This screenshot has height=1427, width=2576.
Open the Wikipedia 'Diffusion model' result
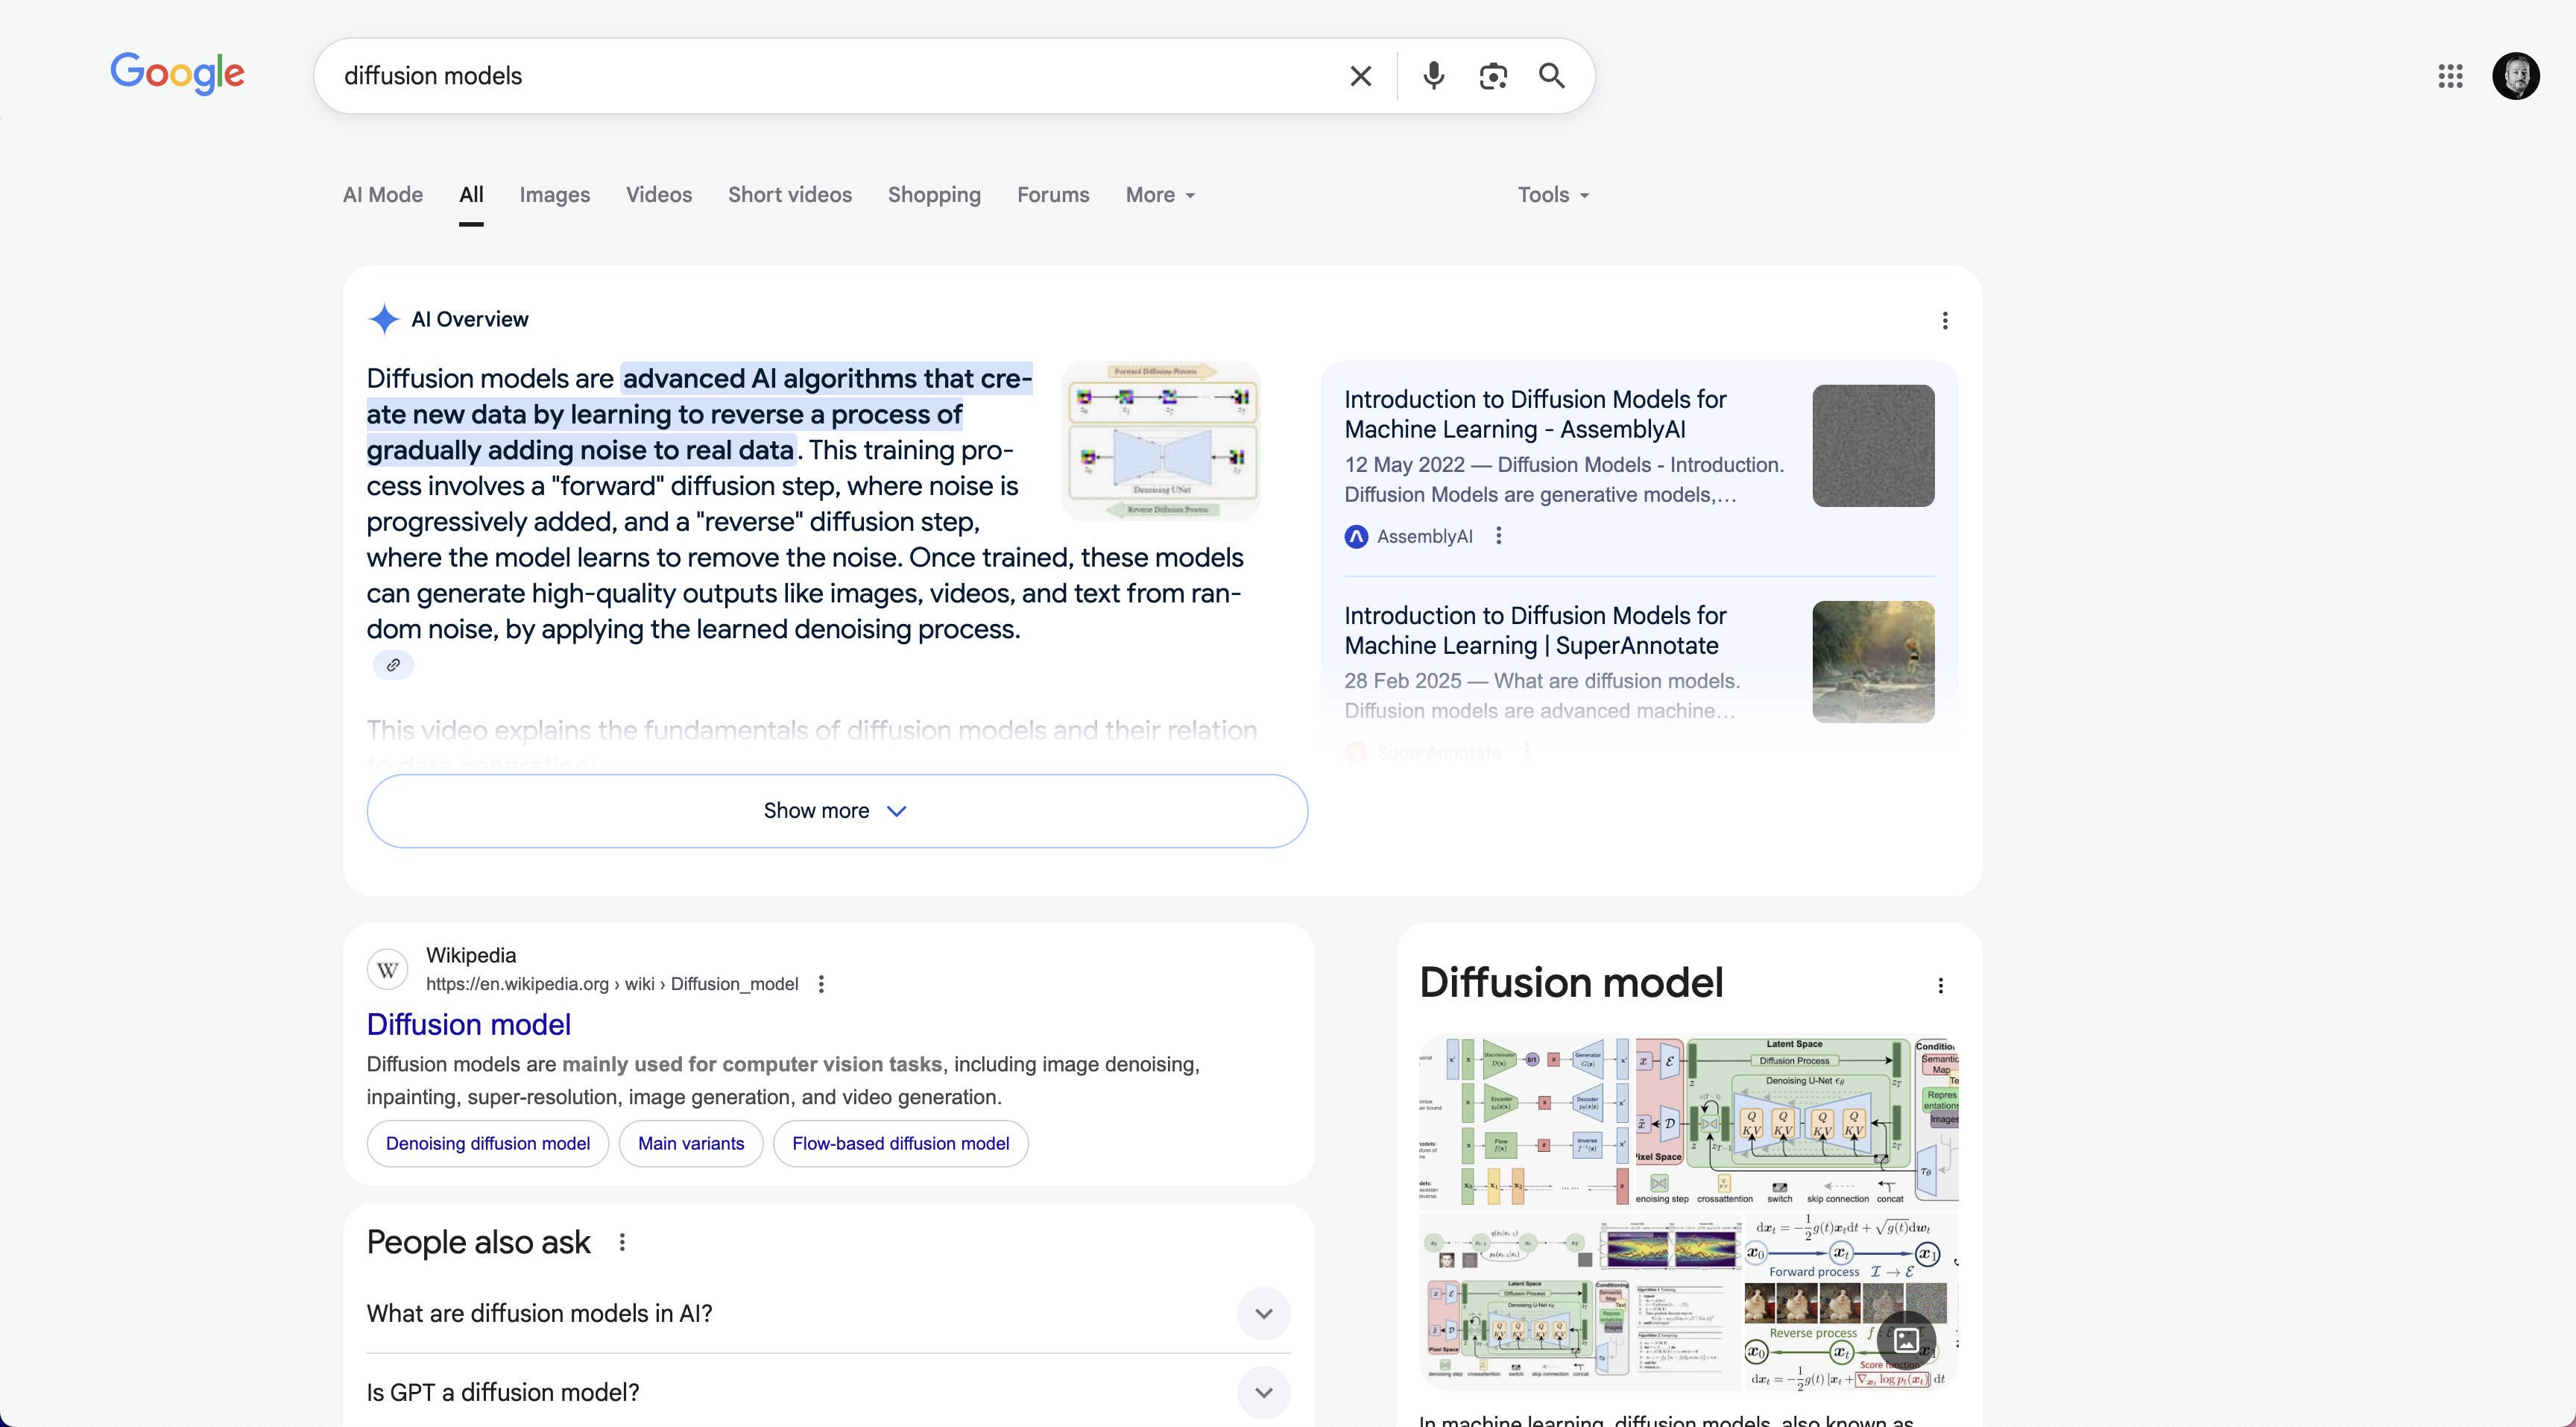pyautogui.click(x=468, y=1024)
